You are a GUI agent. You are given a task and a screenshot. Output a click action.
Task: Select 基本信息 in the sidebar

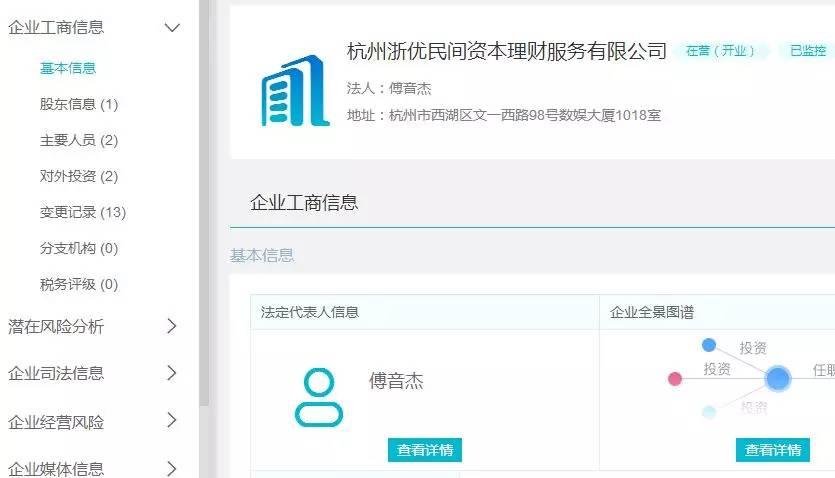click(68, 68)
